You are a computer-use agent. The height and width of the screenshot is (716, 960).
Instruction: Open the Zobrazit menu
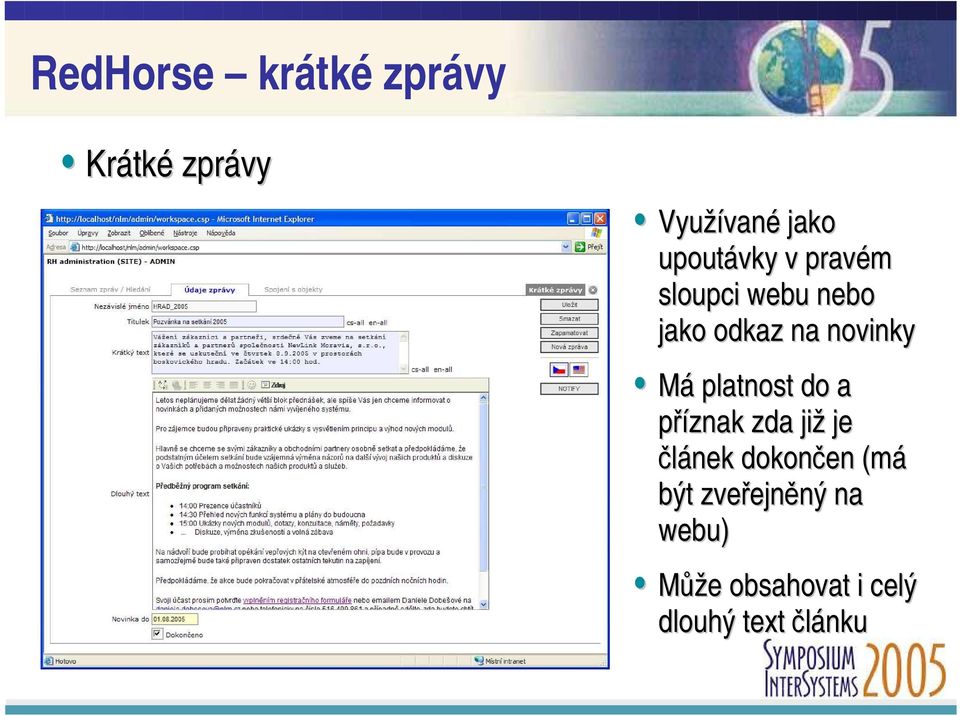coord(119,233)
